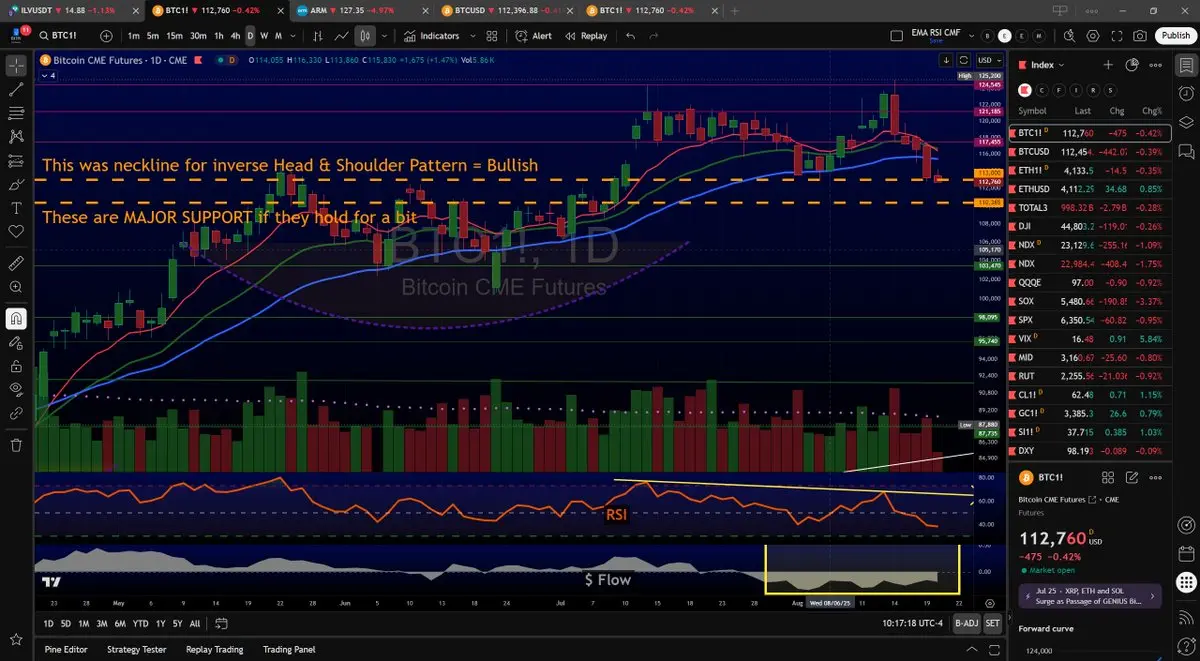Open the Indicators dialog
1200x661 pixels.
432,36
